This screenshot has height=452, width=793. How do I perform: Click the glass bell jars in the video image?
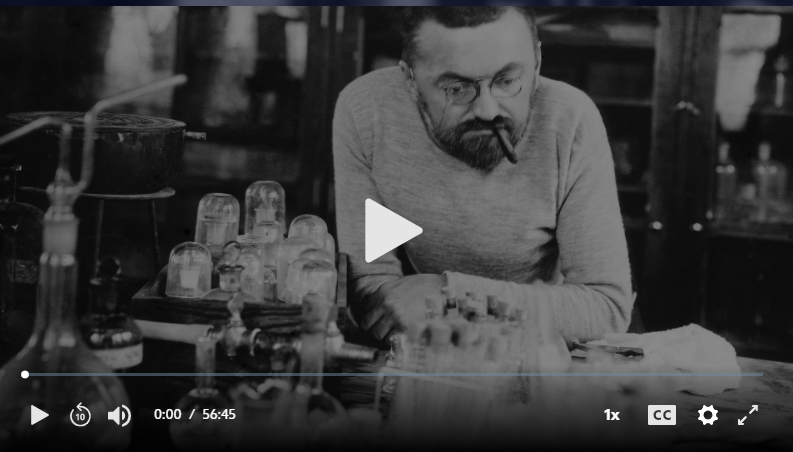pos(253,243)
